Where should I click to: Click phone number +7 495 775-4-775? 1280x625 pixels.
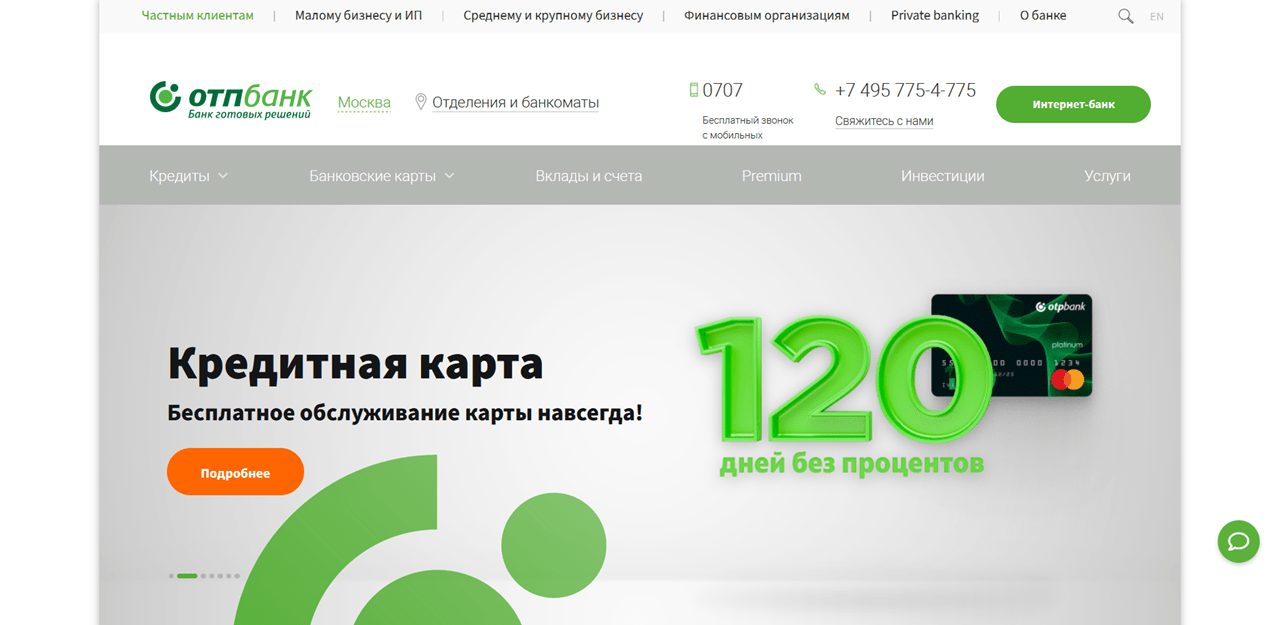pos(905,90)
